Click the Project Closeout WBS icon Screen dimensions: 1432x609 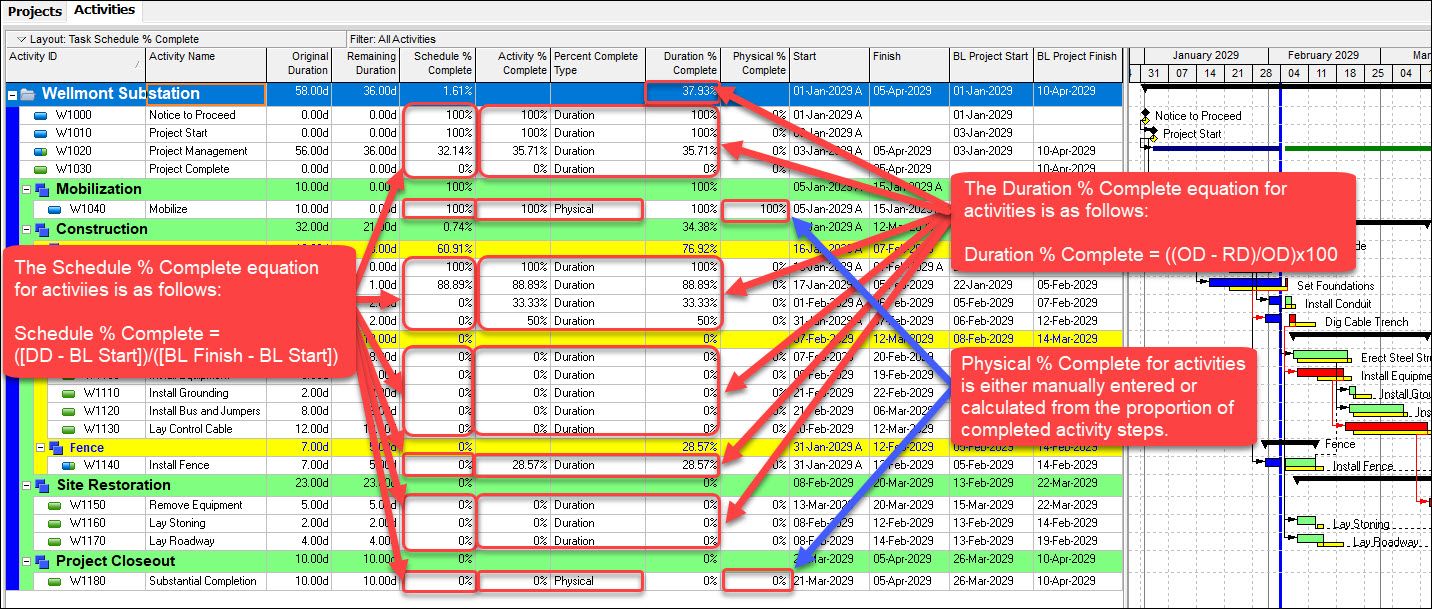42,561
